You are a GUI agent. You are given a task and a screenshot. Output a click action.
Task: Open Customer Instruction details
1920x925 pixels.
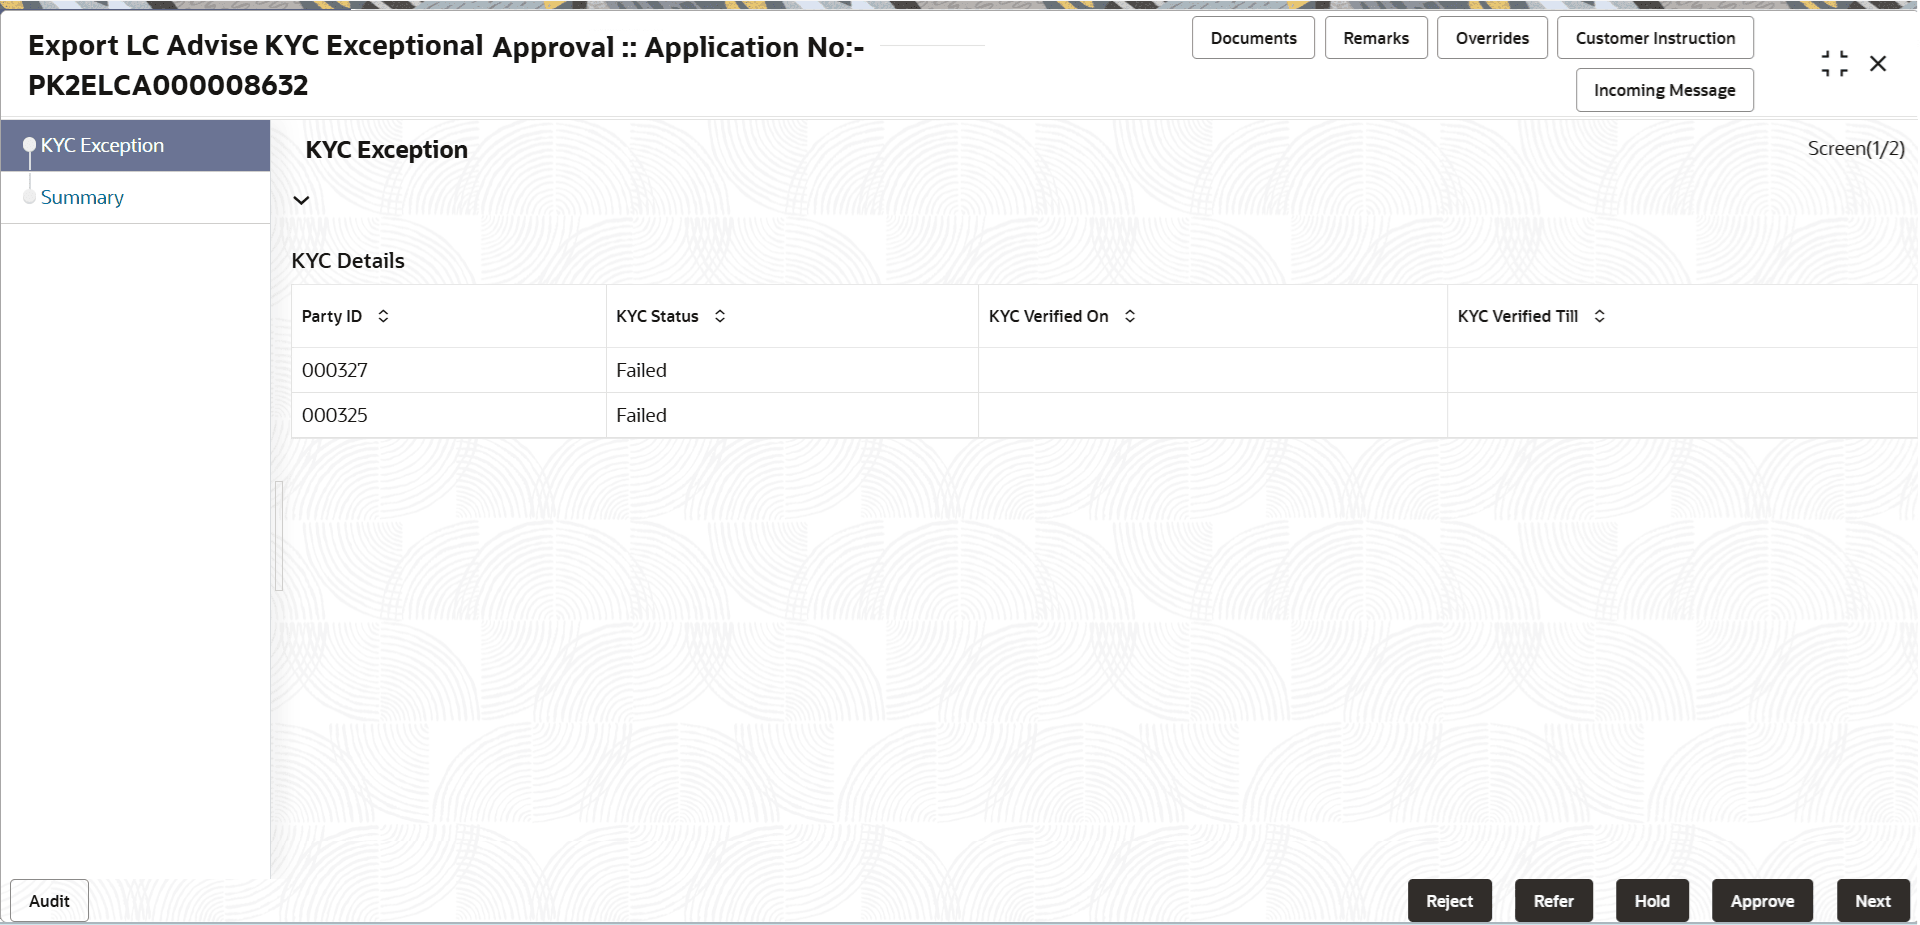[1655, 37]
